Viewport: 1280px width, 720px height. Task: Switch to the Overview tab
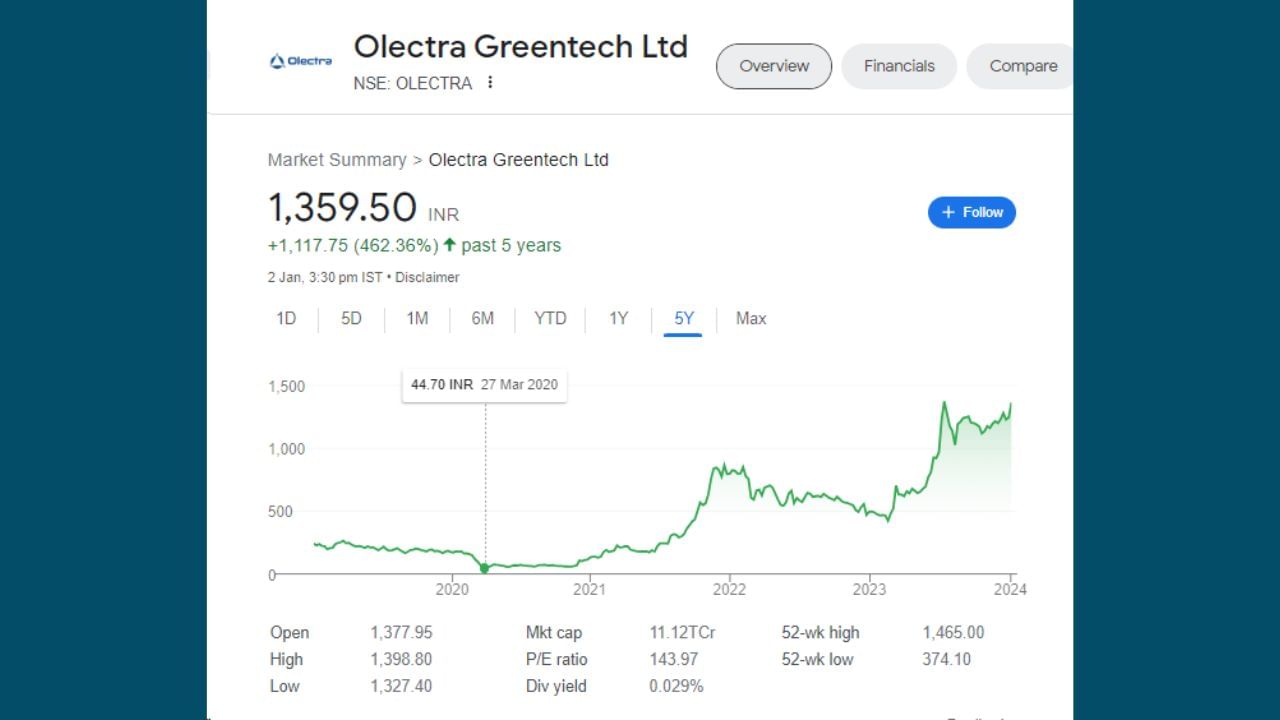(773, 66)
